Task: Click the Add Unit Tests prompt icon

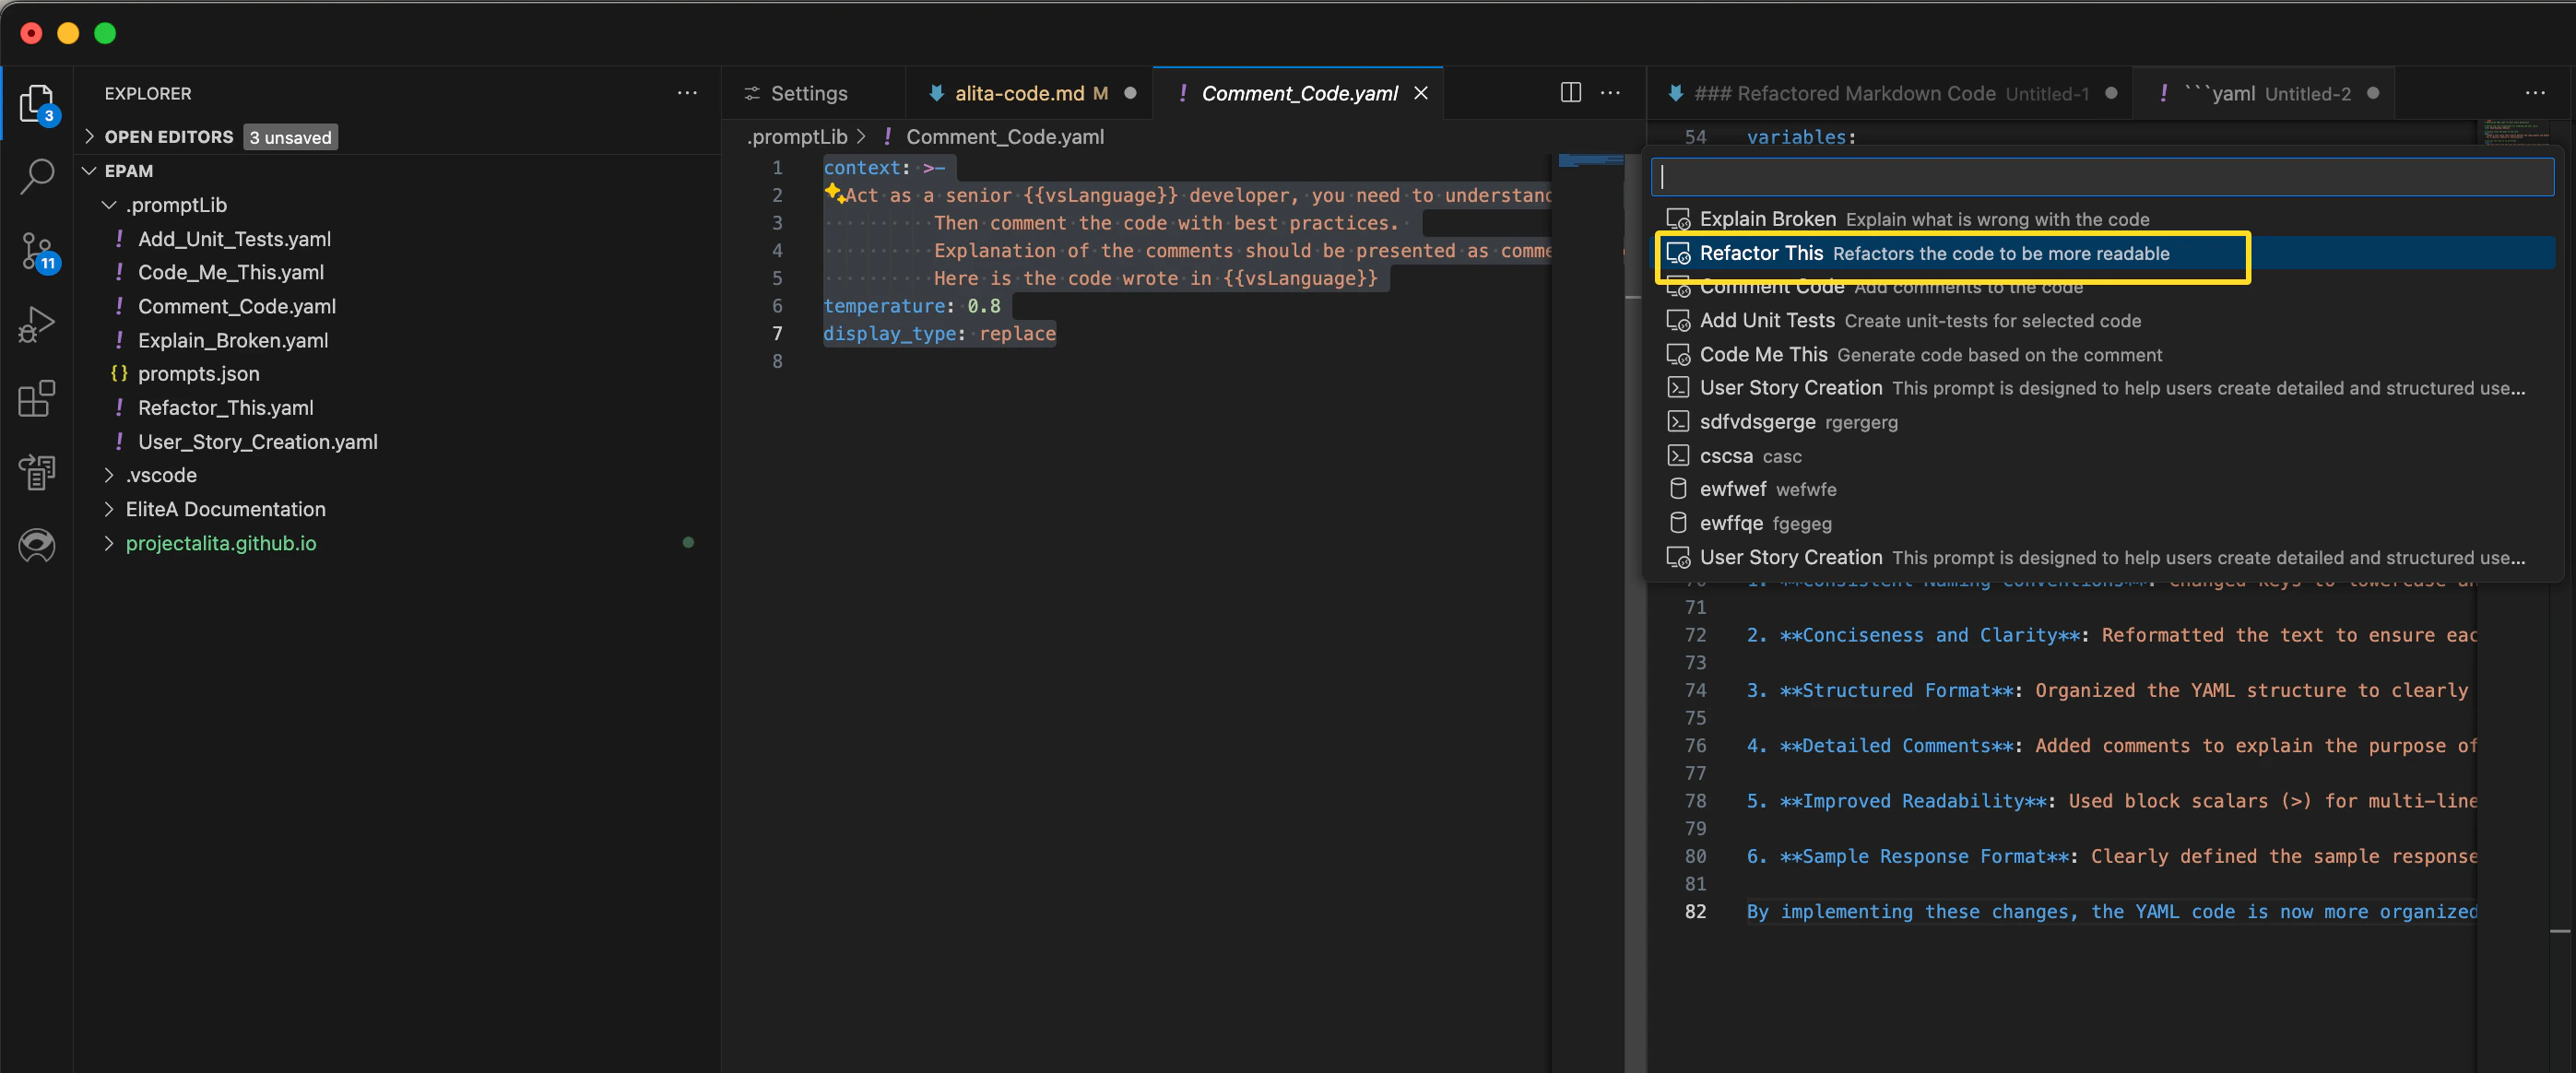Action: 1678,321
